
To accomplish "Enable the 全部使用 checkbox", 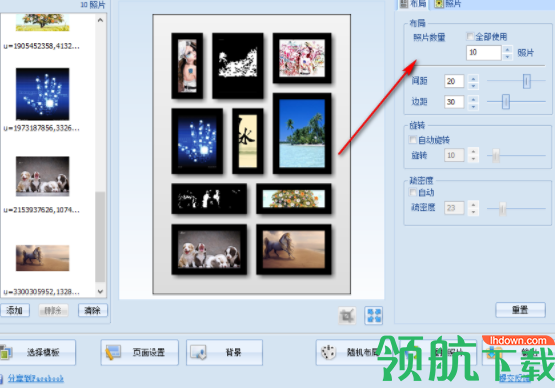I will 470,36.
